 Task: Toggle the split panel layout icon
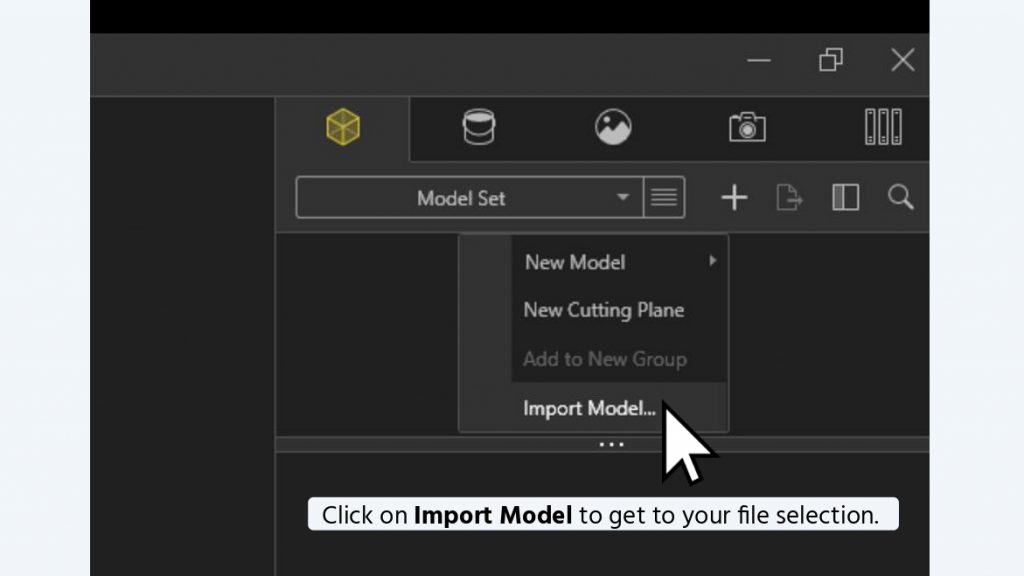[845, 198]
